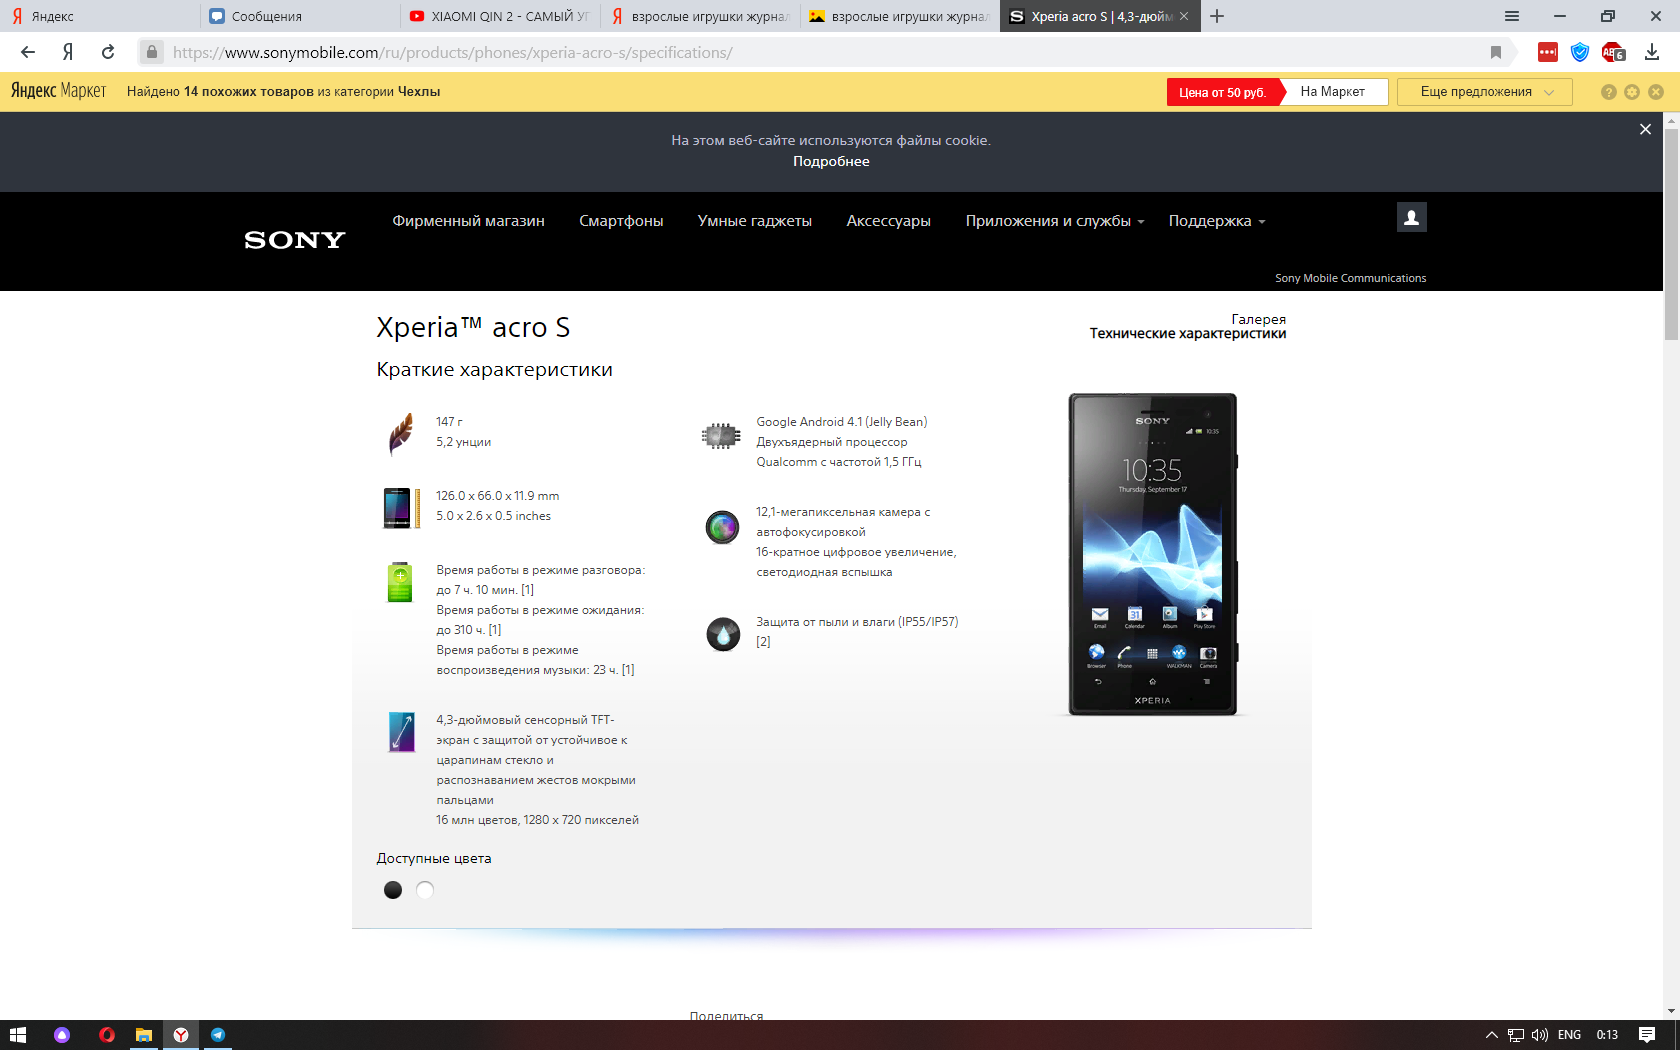Open browser downloads arrow icon
The height and width of the screenshot is (1050, 1680).
[1652, 52]
